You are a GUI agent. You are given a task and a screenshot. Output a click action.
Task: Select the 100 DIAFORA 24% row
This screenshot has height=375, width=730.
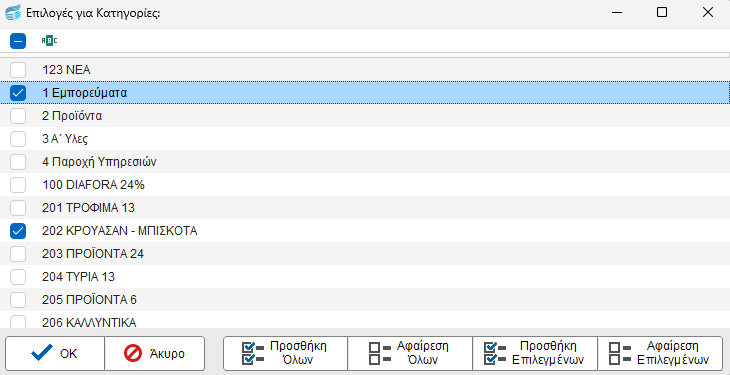[365, 185]
